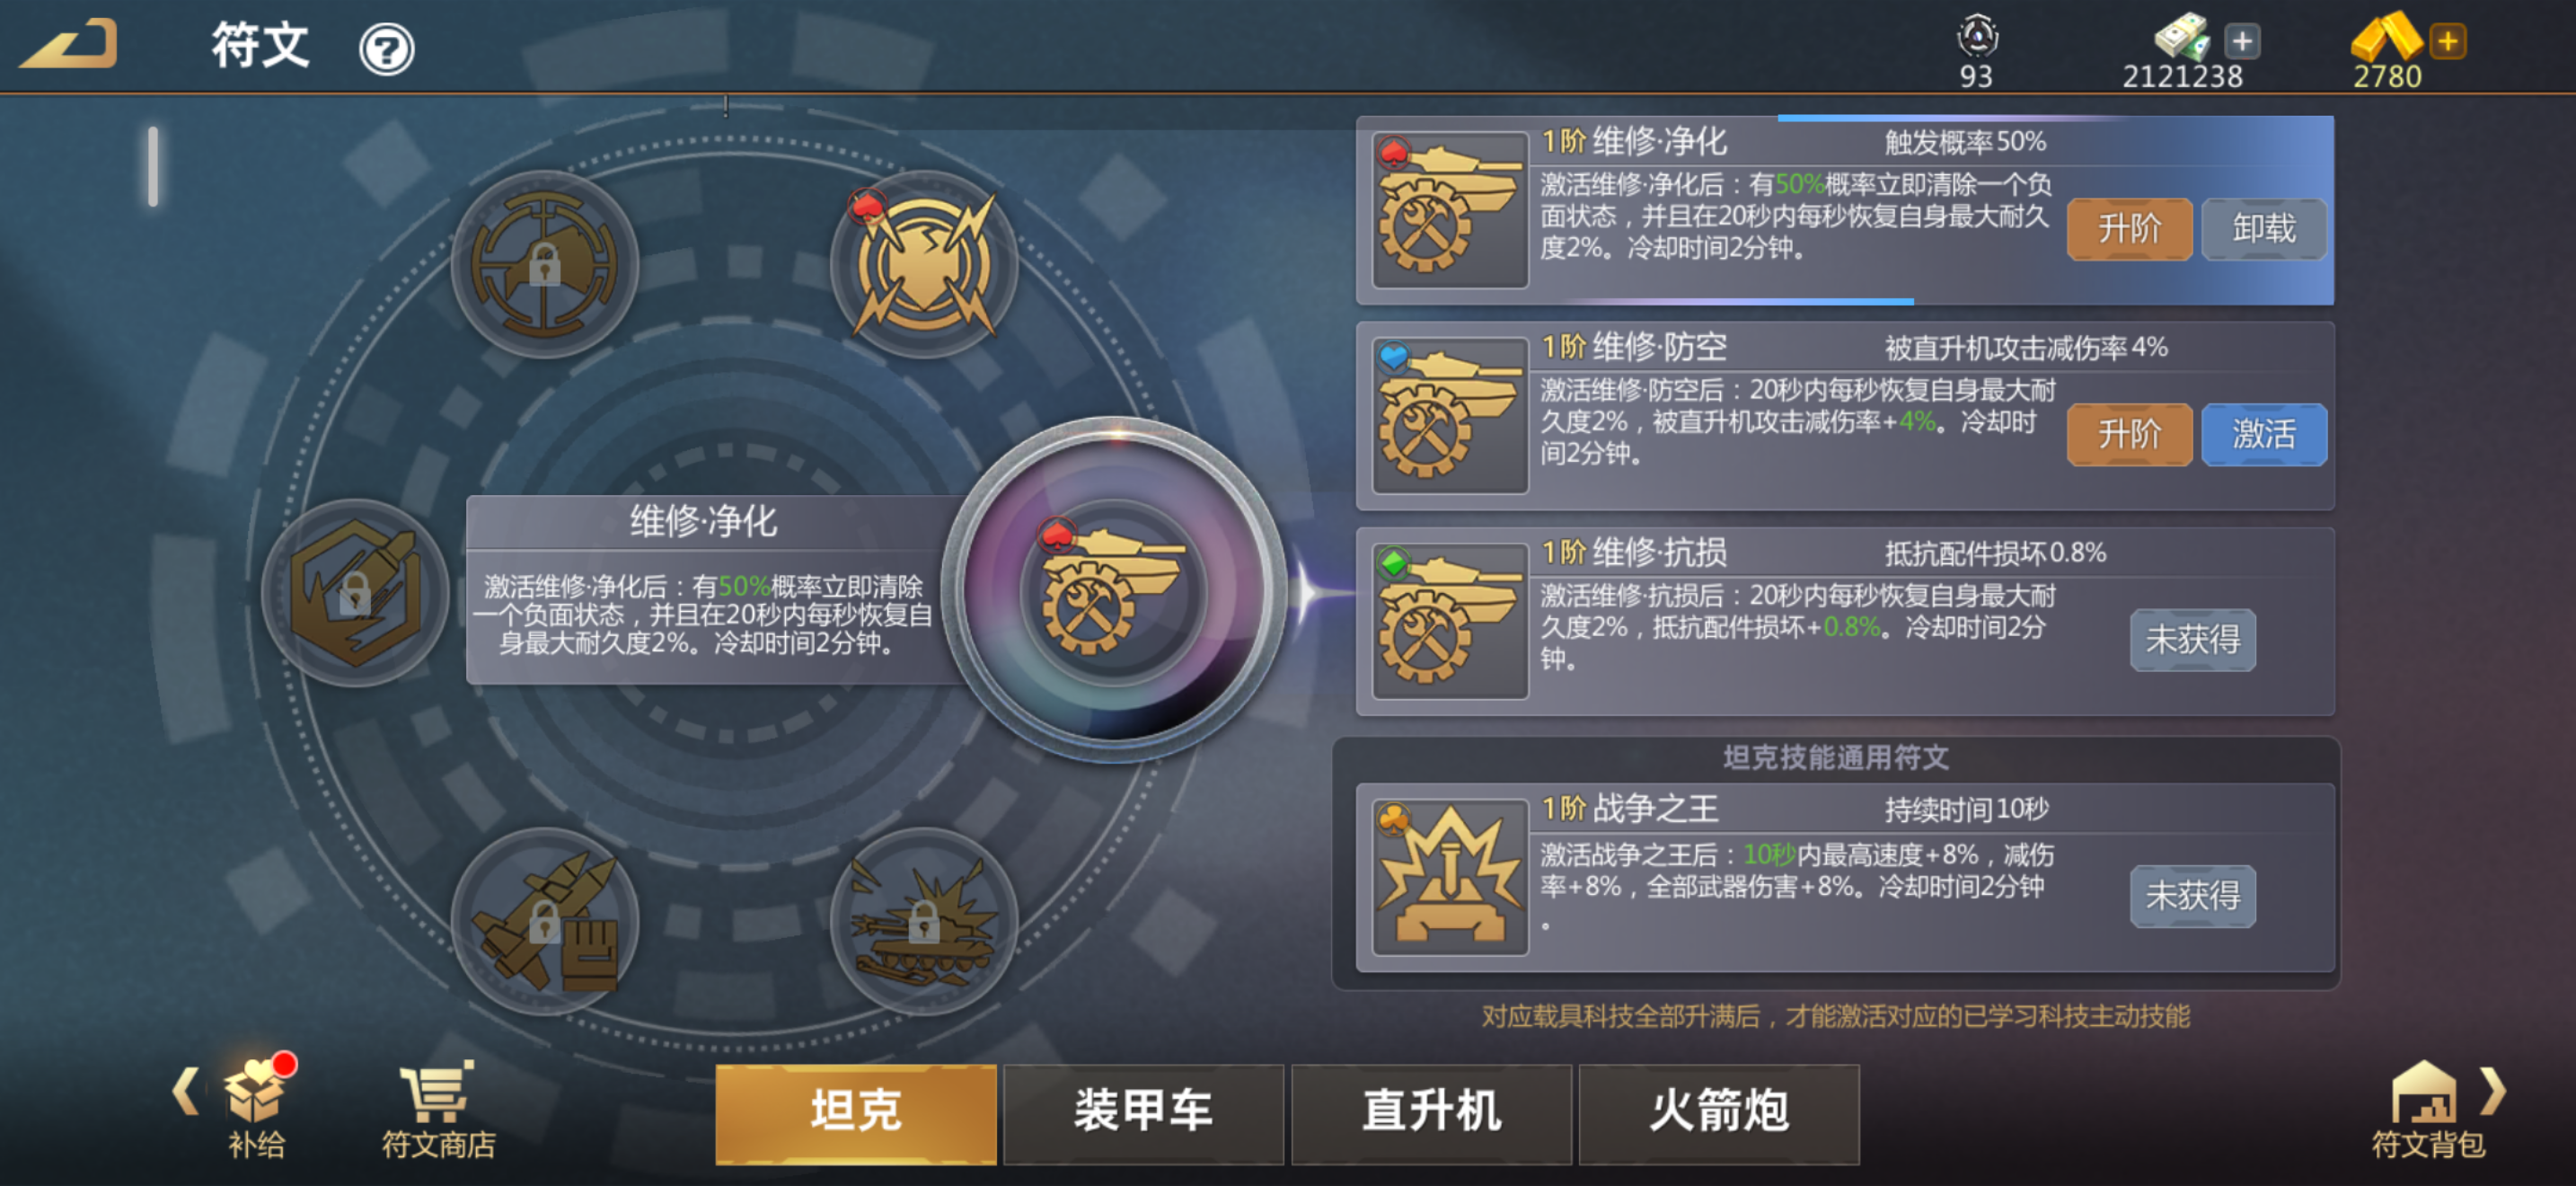2576x1186 pixels.
Task: Open the help question mark icon
Action: (x=387, y=48)
